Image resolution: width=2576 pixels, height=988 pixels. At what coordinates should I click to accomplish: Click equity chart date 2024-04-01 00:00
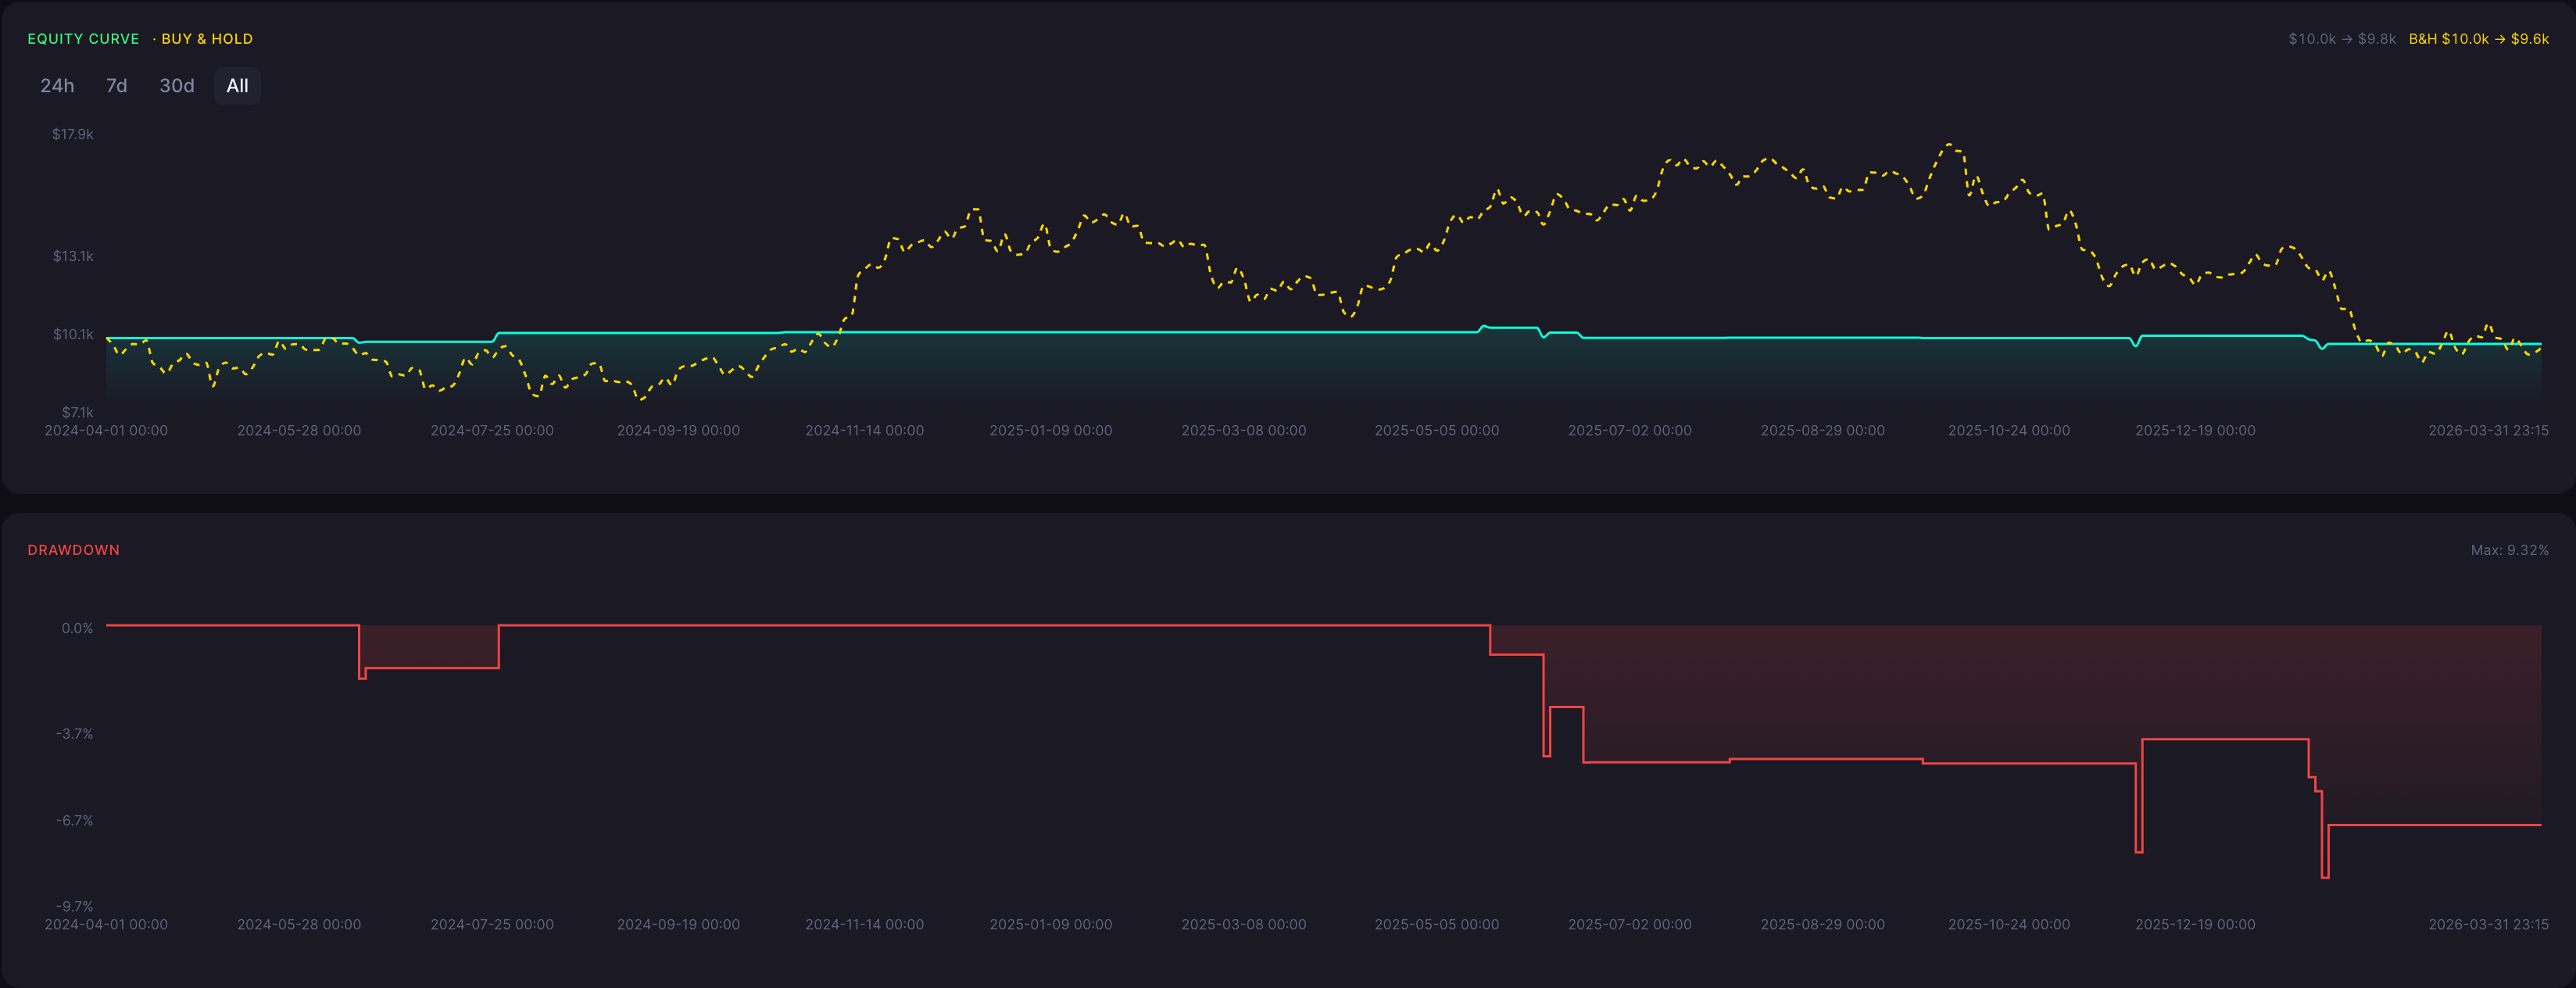[x=106, y=431]
